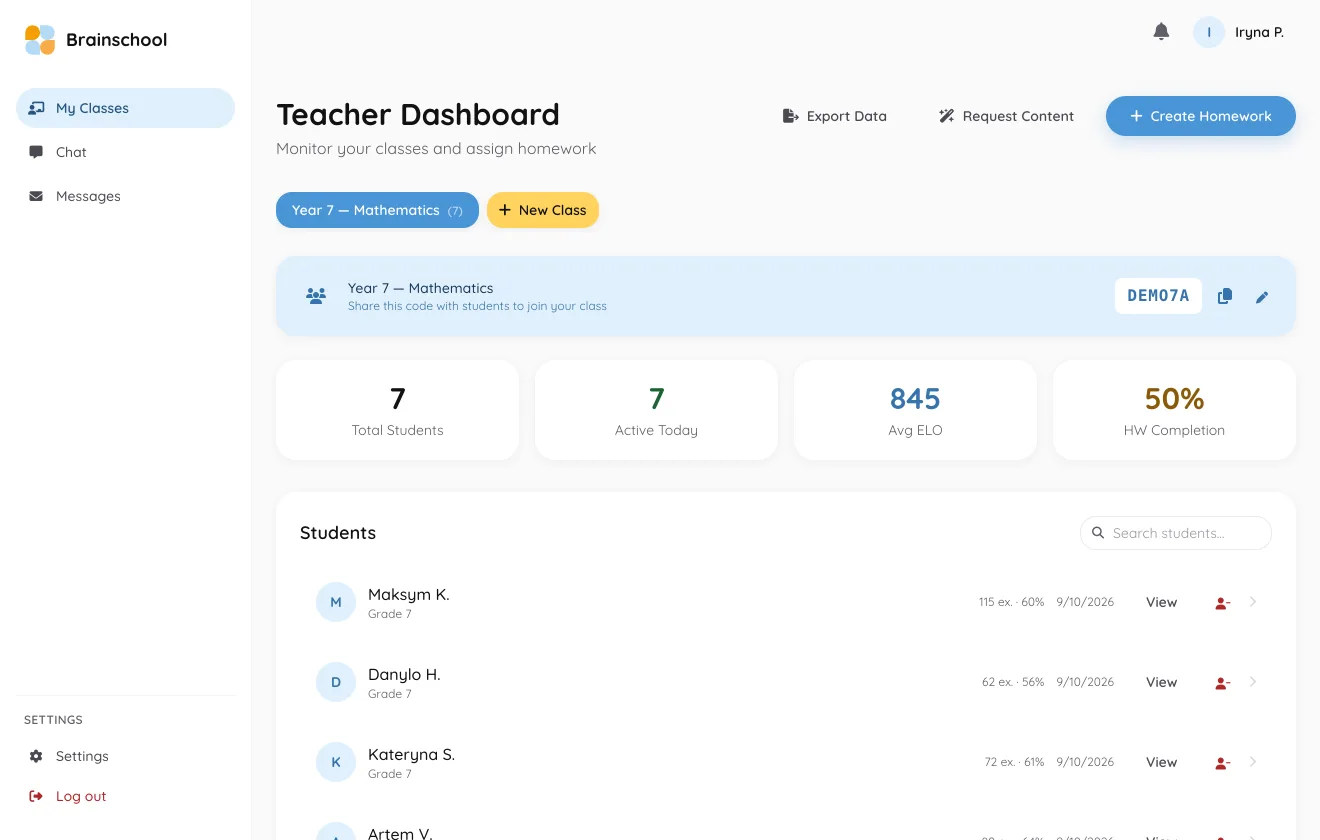This screenshot has width=1320, height=840.
Task: Click the name Maksym K.
Action: [x=409, y=594]
